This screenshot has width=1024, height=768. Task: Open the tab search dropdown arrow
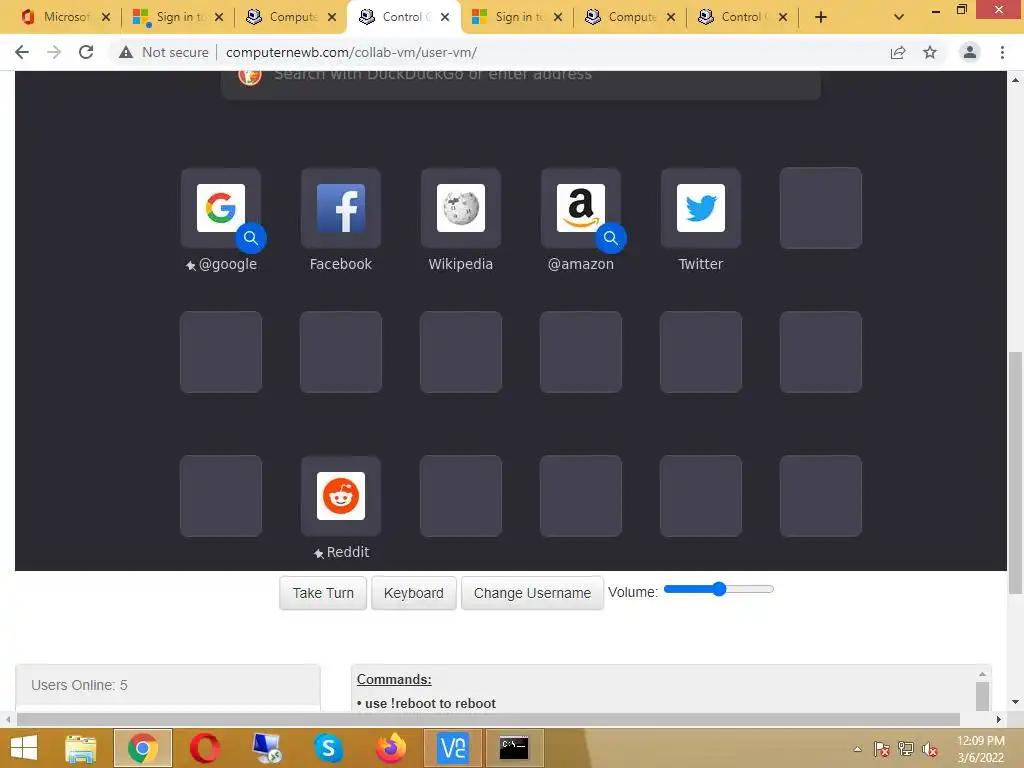[899, 17]
